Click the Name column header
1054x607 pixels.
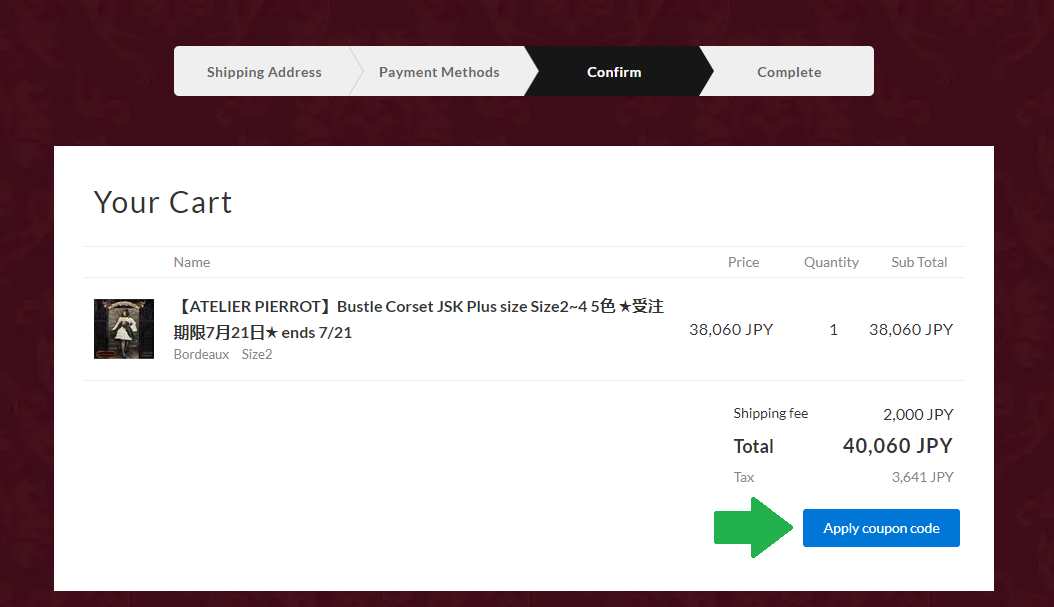click(192, 262)
